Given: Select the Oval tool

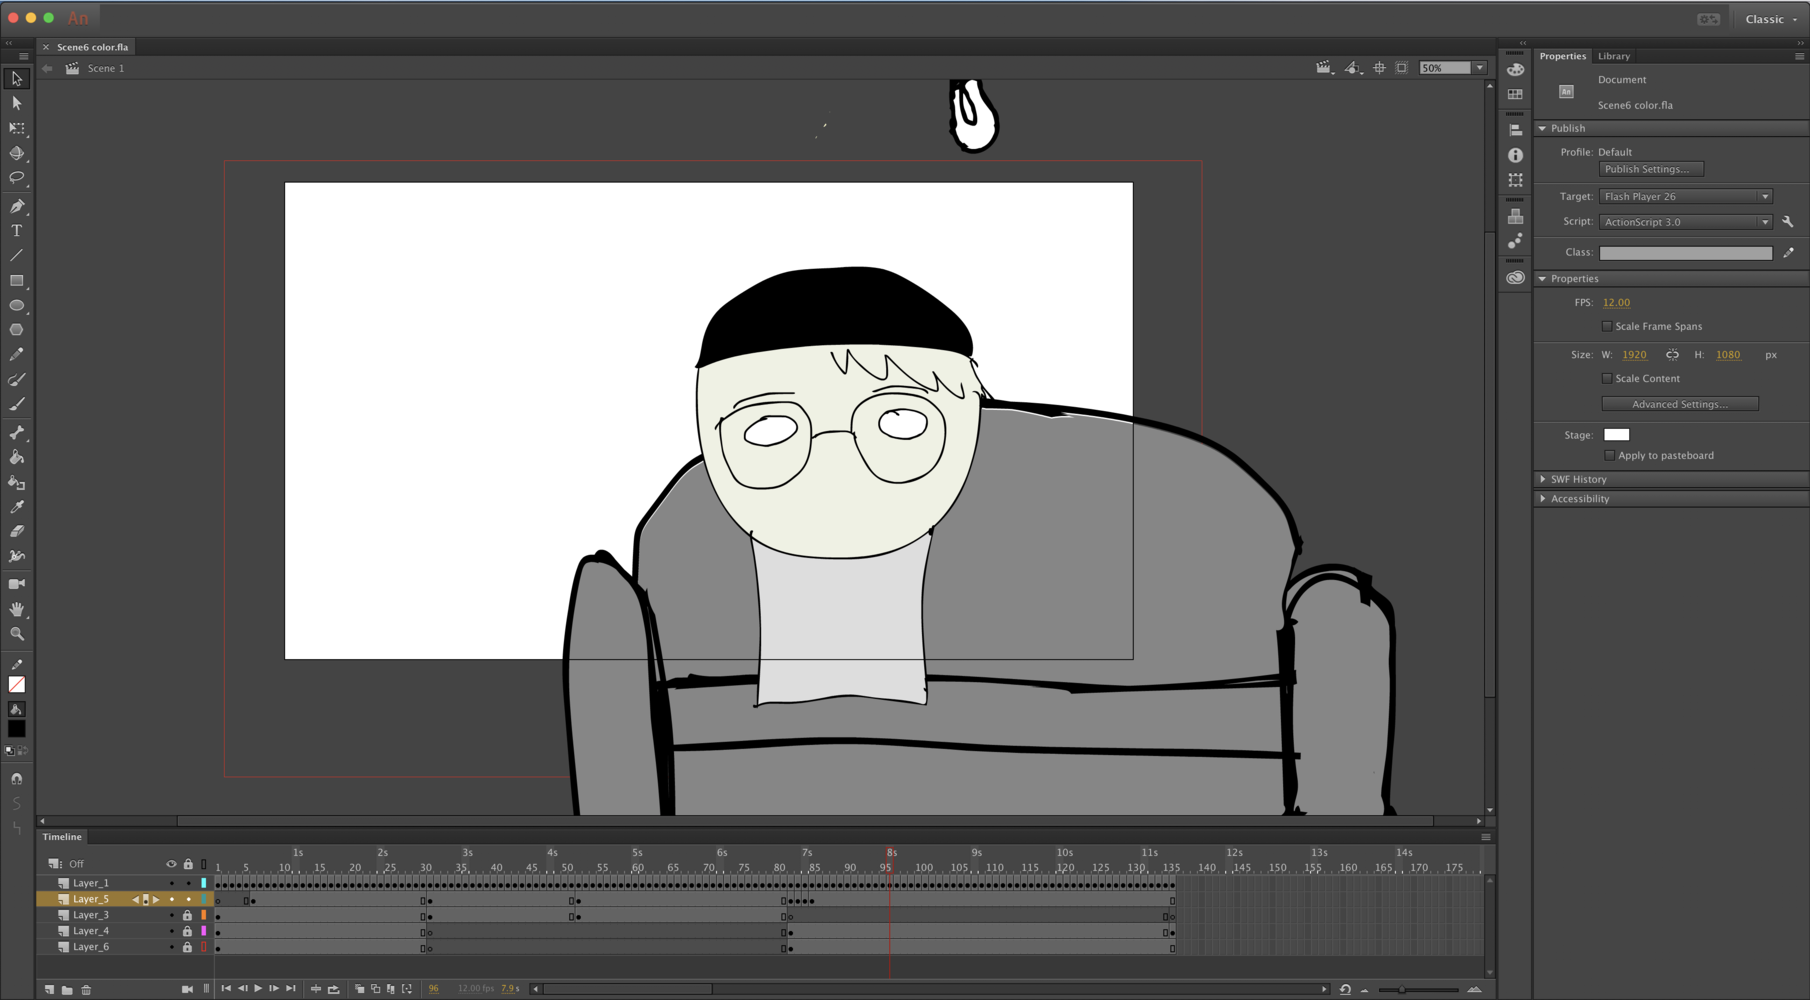Looking at the screenshot, I should pos(17,306).
